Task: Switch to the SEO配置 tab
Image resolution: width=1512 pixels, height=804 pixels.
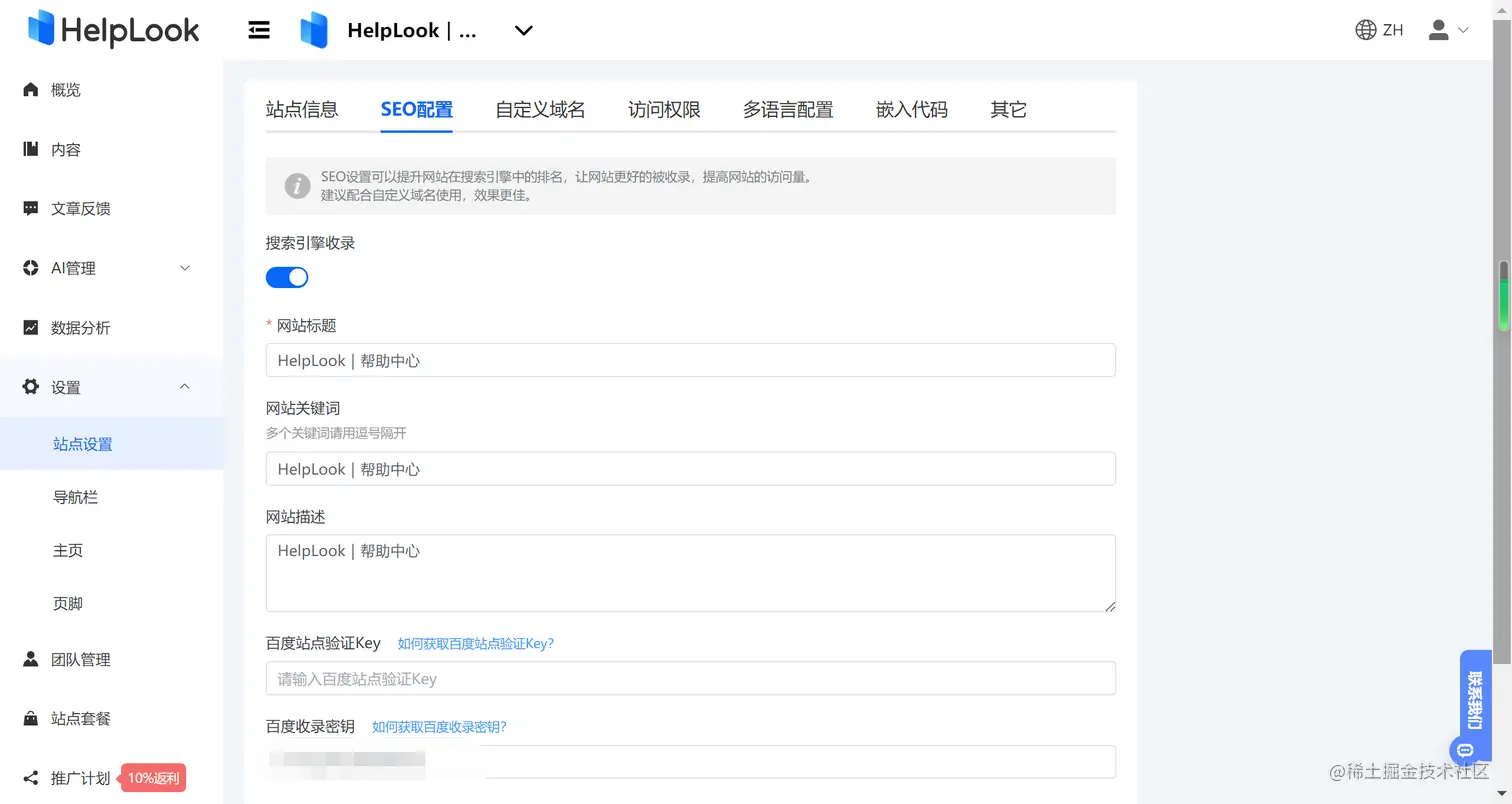Action: pyautogui.click(x=417, y=110)
